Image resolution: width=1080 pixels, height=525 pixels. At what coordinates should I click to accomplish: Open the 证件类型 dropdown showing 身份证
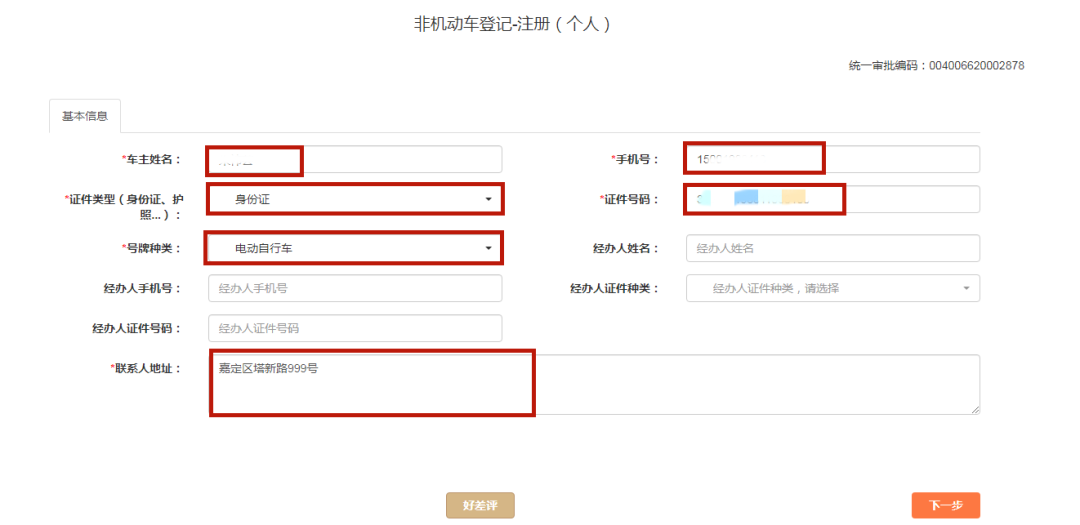coord(354,199)
